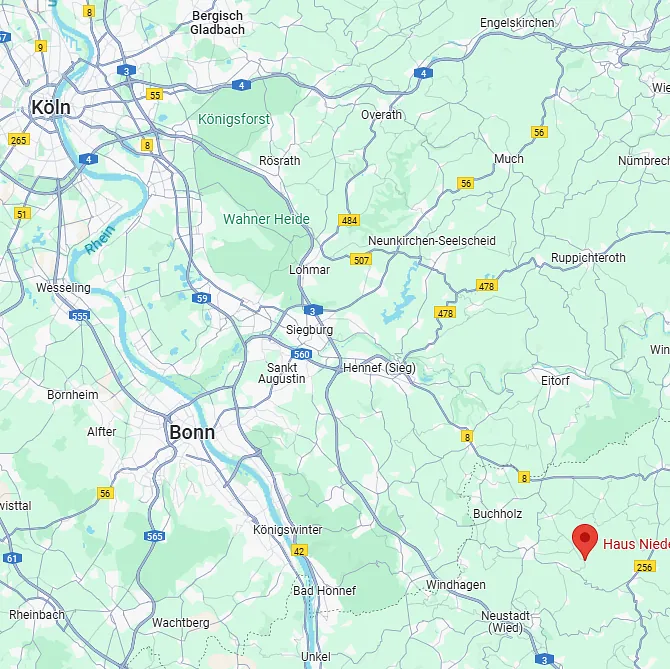Click the yellow 256 road shield

click(x=644, y=566)
